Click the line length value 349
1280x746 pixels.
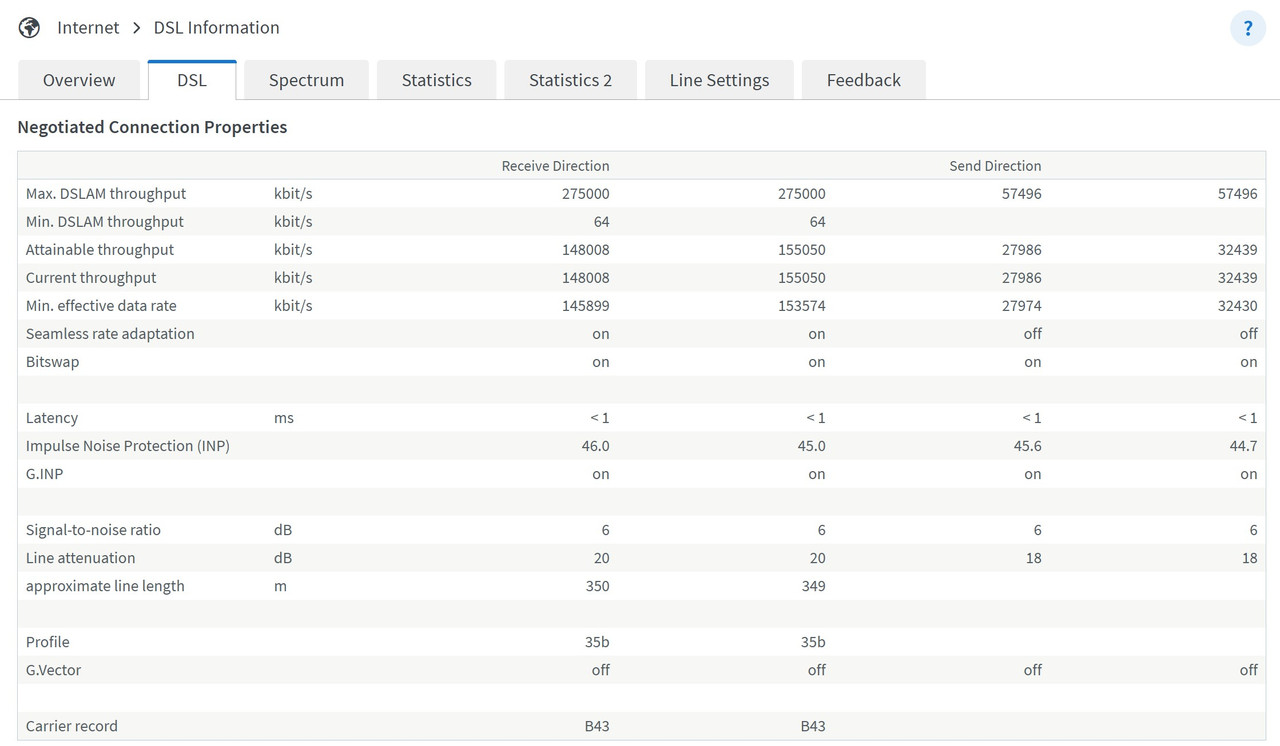pyautogui.click(x=813, y=586)
